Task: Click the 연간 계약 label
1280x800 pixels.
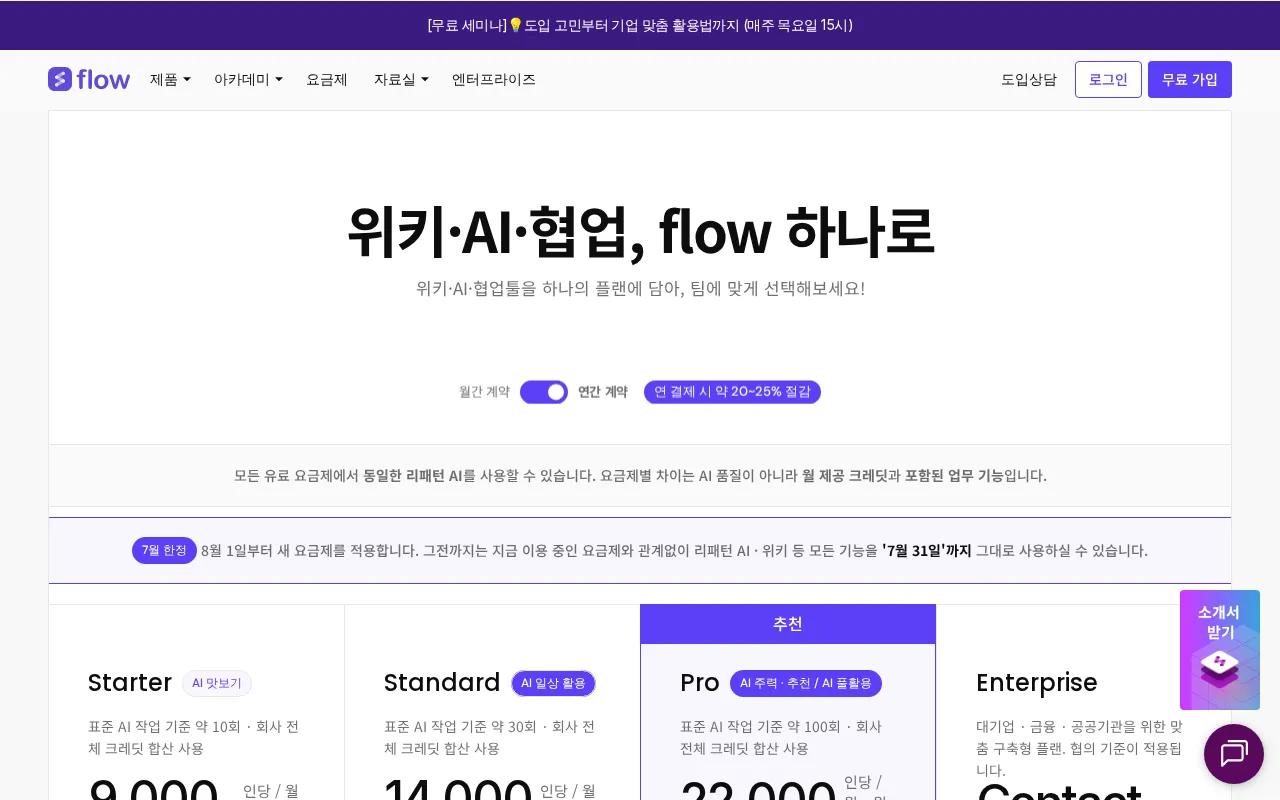Action: [603, 392]
